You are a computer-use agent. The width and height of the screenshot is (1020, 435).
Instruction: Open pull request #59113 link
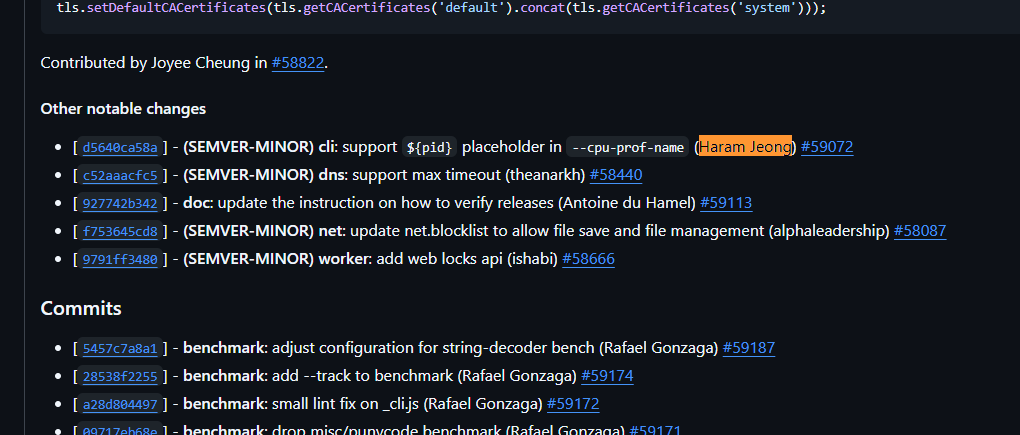726,203
